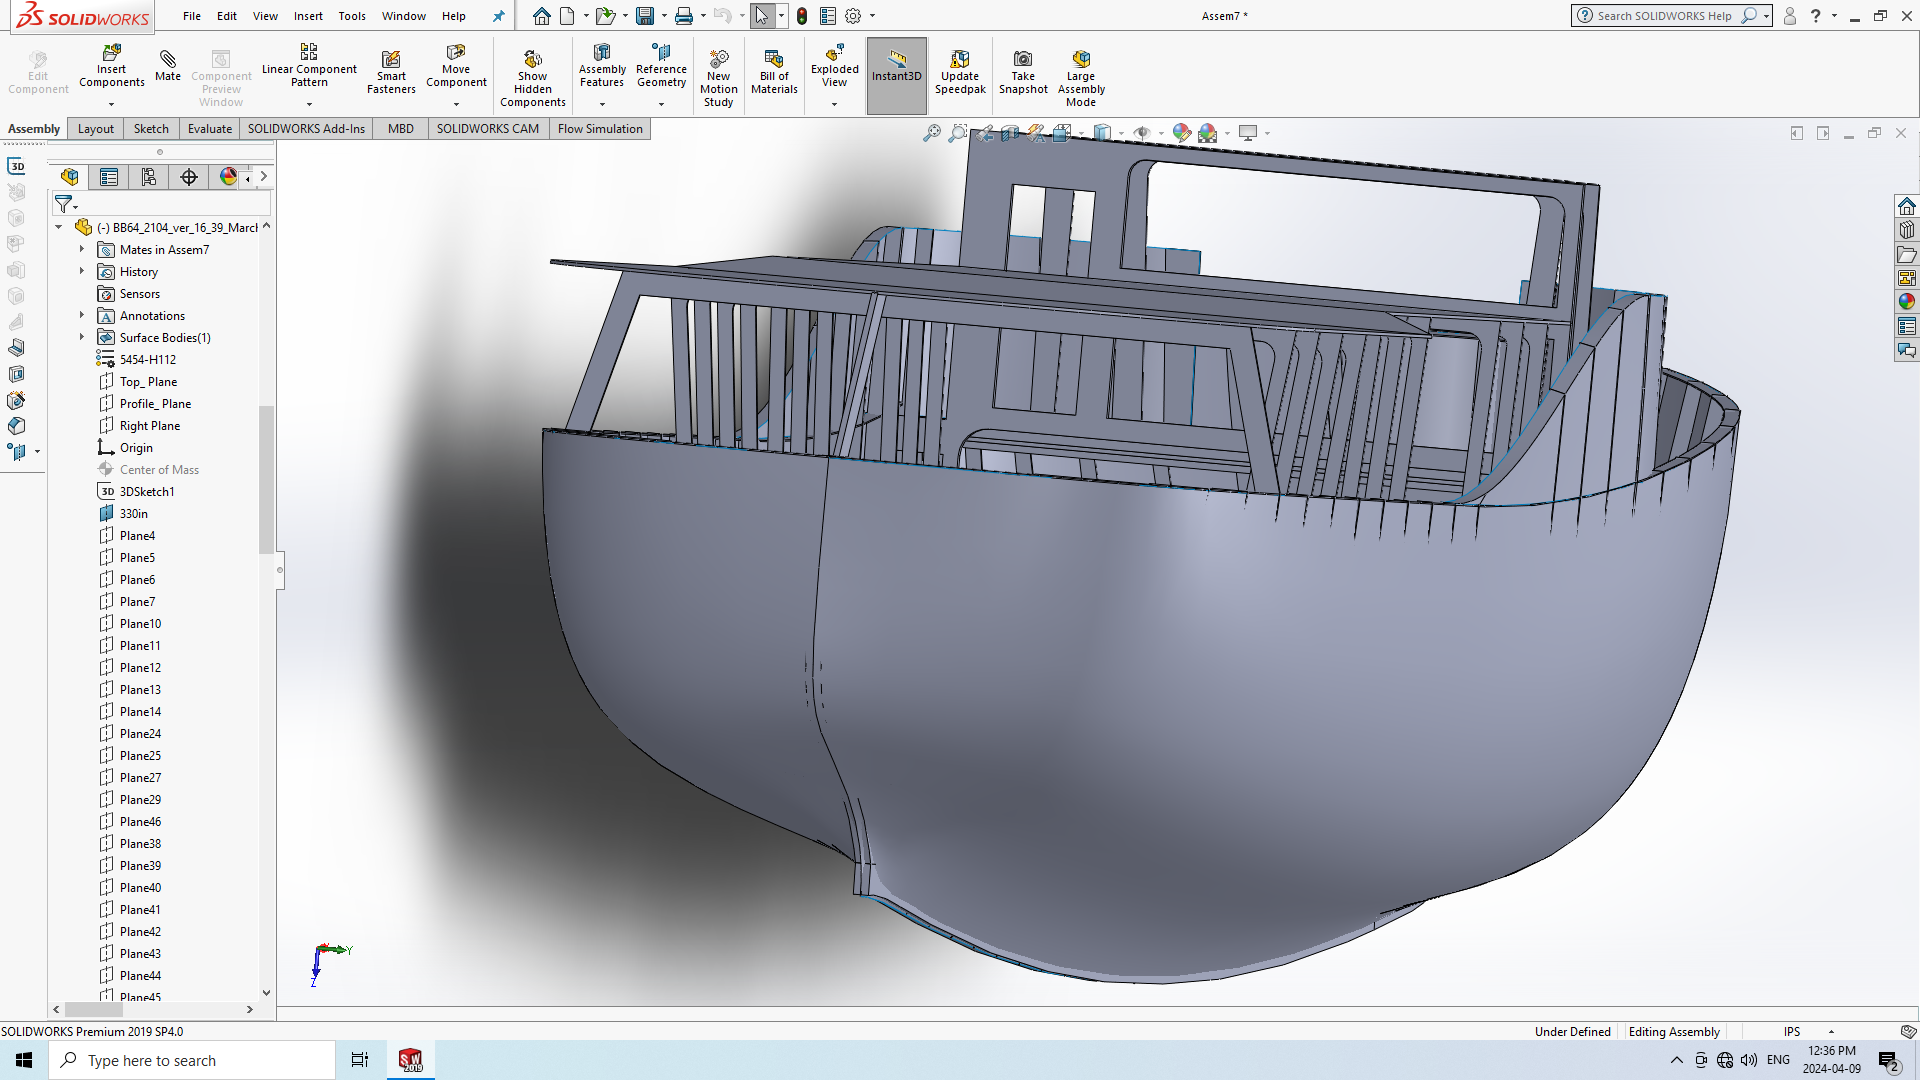Click Zoom to Fit in view toolbar
1920x1080 pixels.
[932, 133]
